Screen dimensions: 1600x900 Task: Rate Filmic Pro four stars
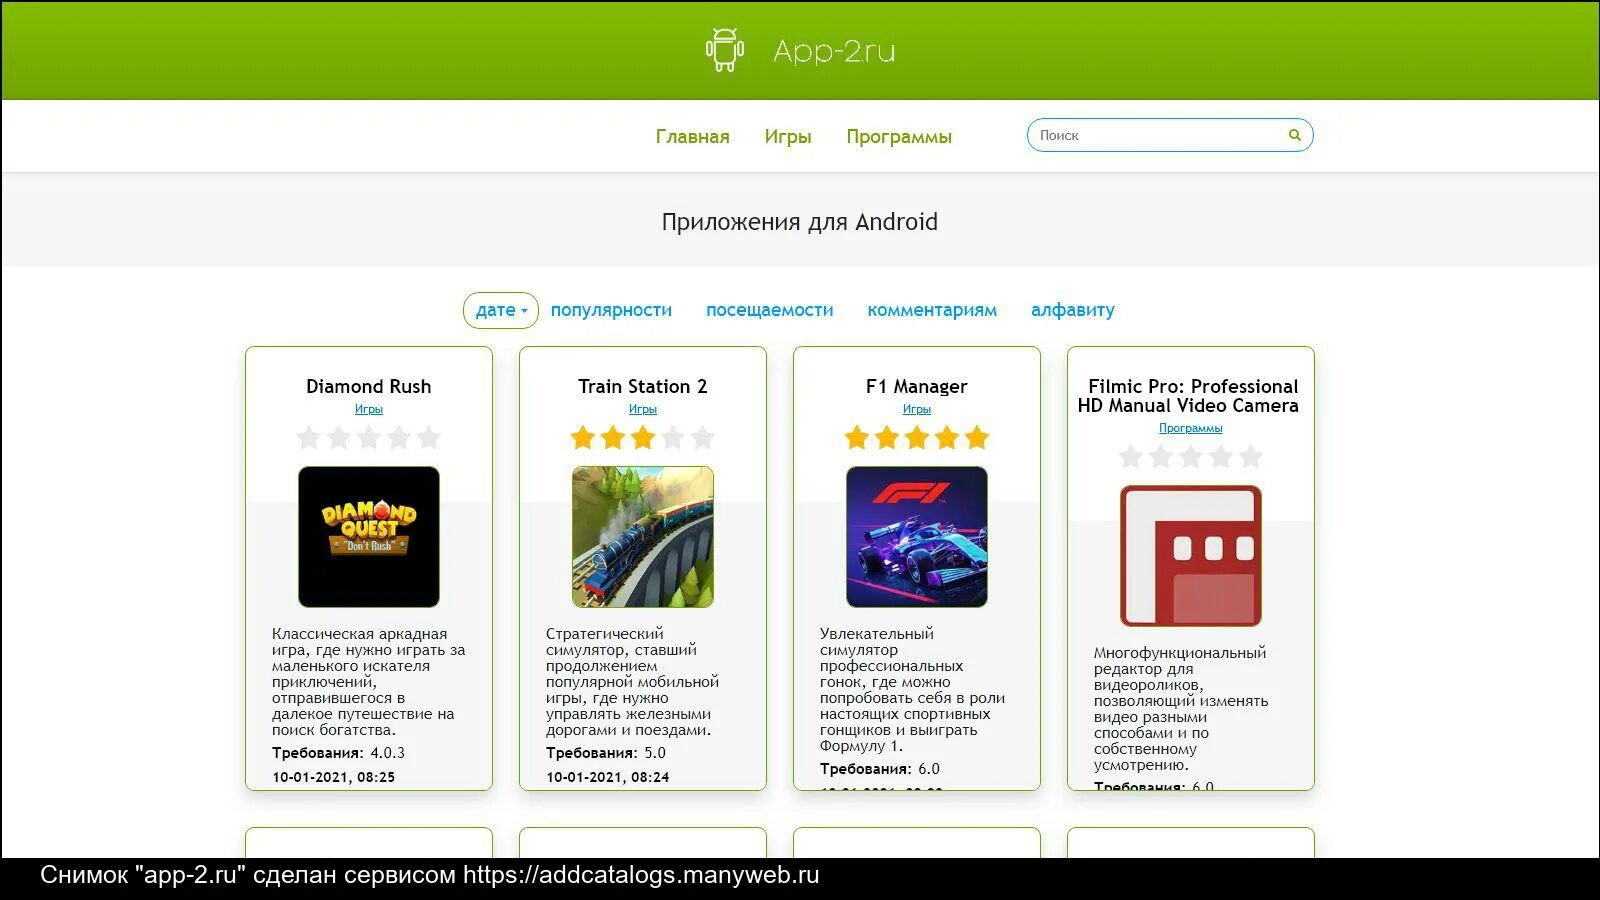1221,456
